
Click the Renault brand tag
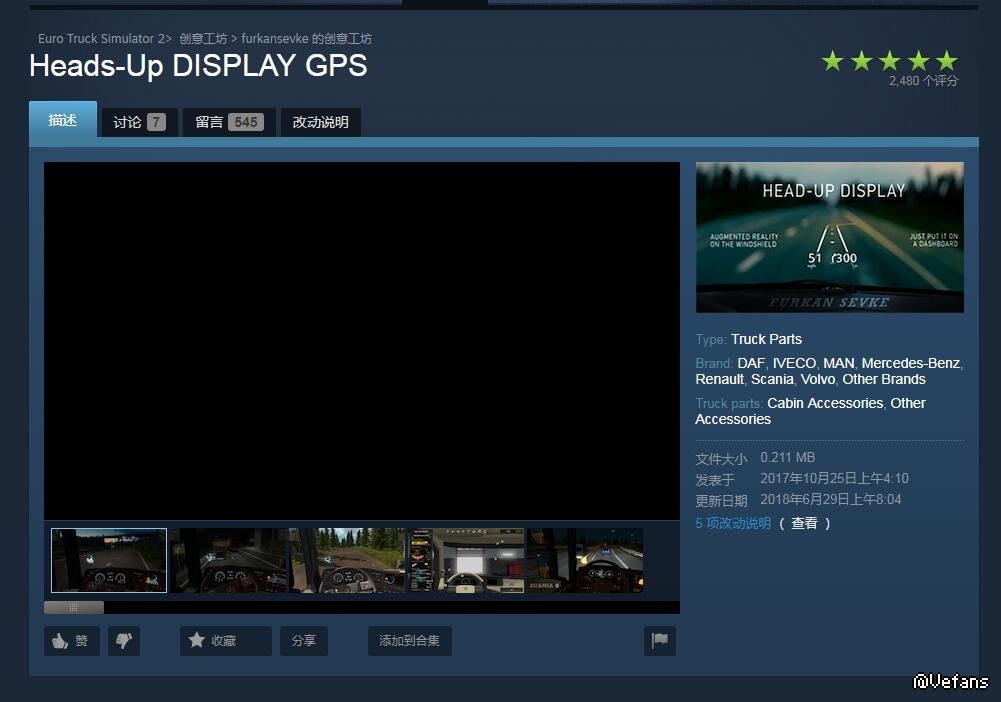pos(719,379)
